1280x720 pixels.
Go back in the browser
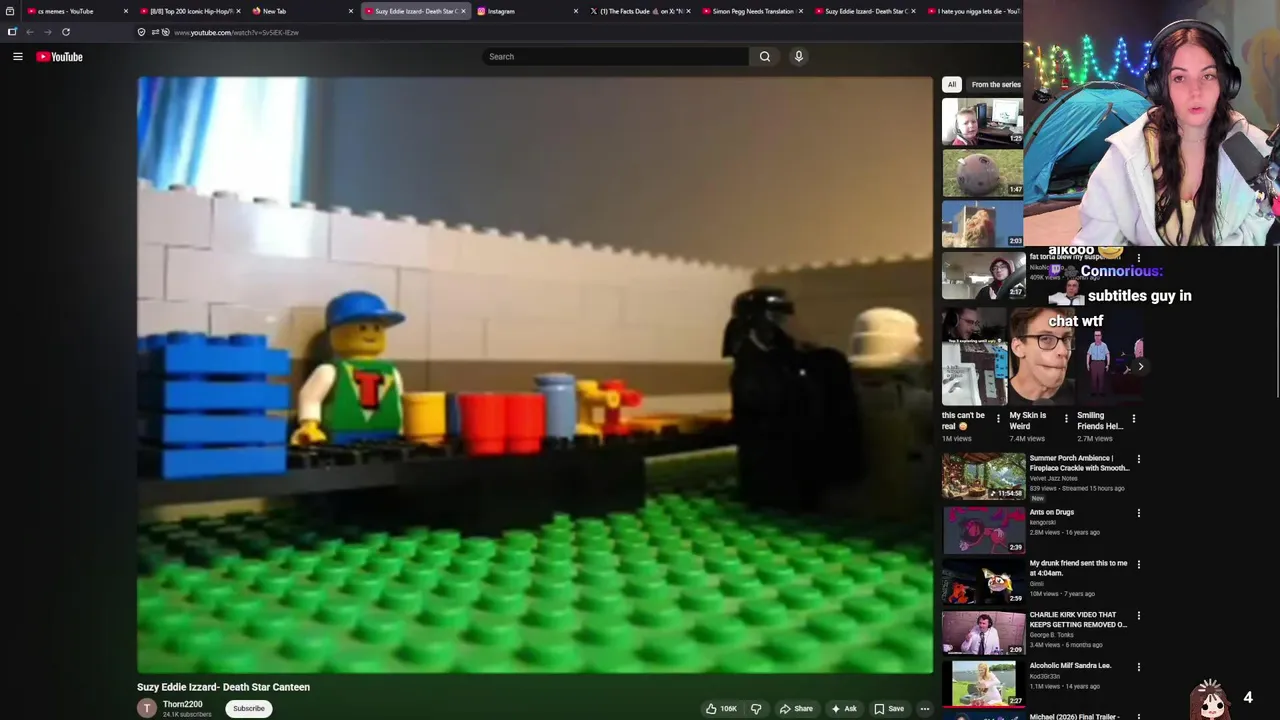30,32
